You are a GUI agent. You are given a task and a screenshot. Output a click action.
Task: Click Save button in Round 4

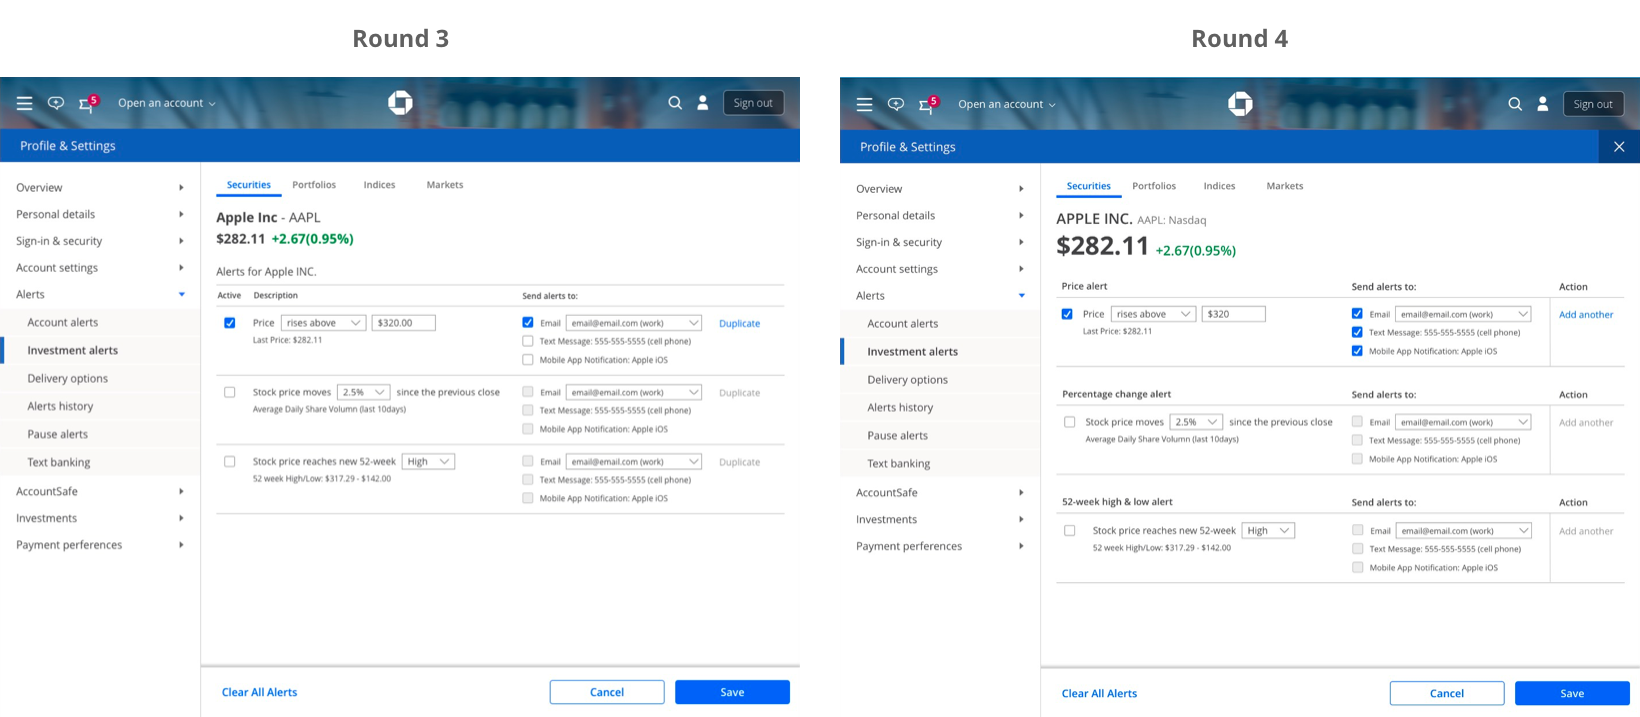point(1572,693)
